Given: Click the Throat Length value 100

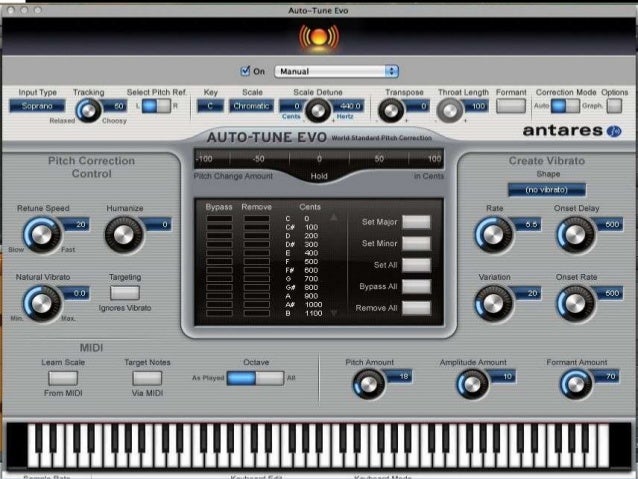Looking at the screenshot, I should (476, 106).
